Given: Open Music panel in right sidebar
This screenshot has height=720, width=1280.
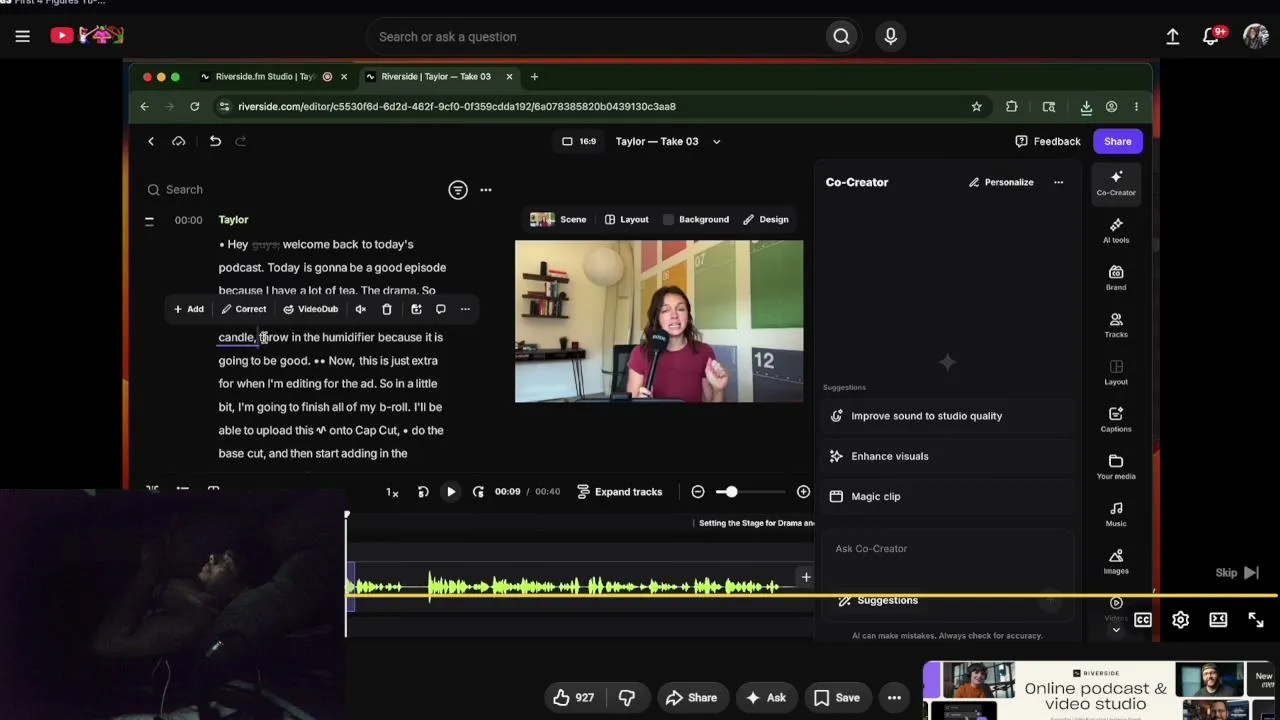Looking at the screenshot, I should pos(1116,514).
